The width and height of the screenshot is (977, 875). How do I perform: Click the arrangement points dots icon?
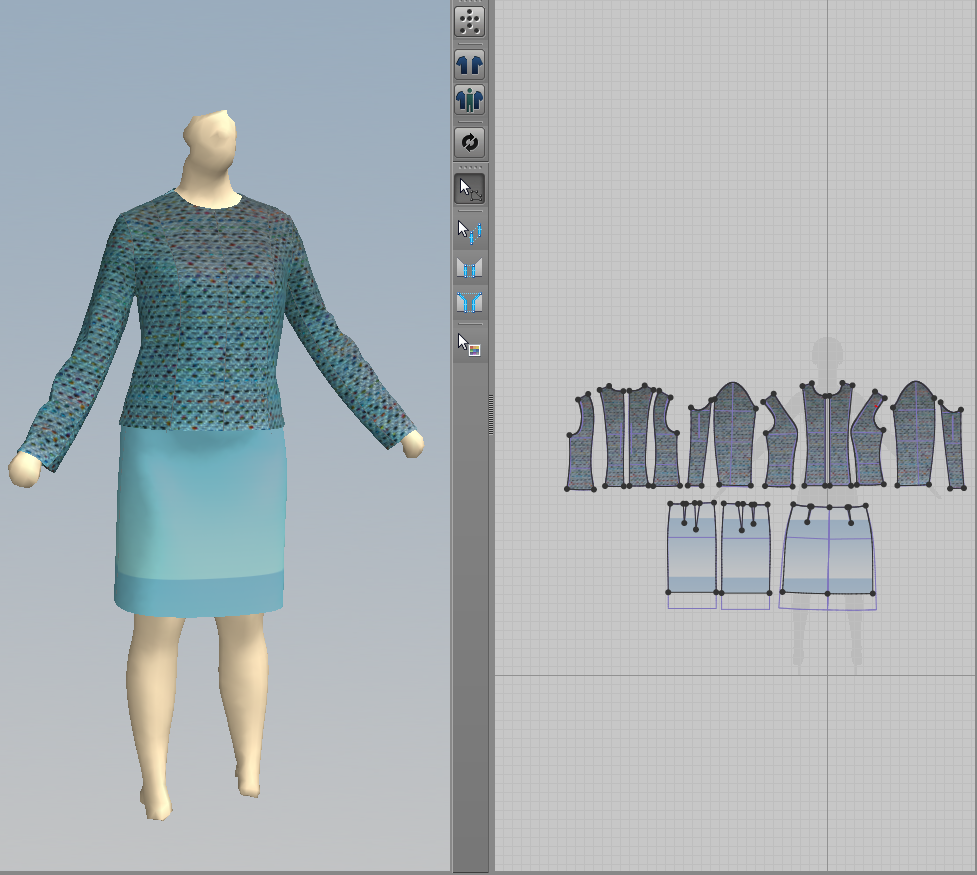pos(469,22)
